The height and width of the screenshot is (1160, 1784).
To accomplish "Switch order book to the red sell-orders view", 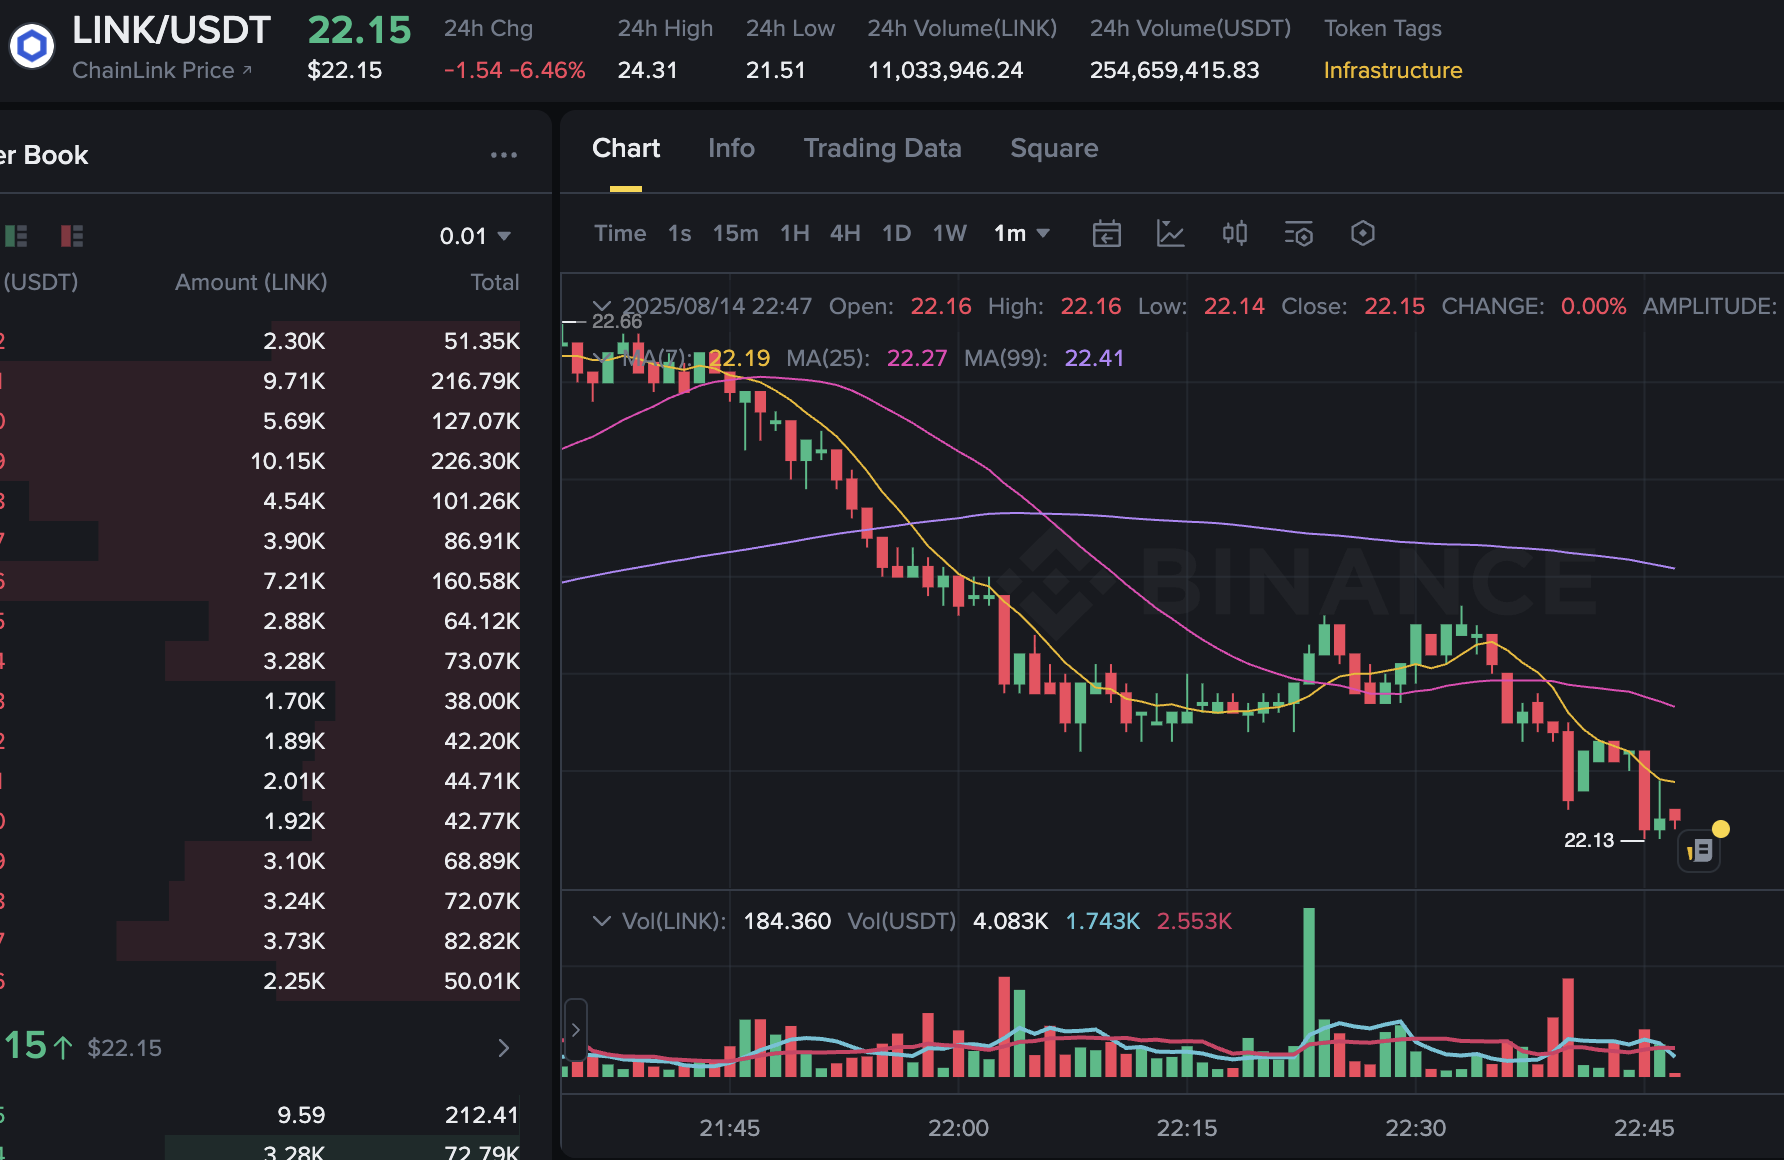I will click(72, 236).
